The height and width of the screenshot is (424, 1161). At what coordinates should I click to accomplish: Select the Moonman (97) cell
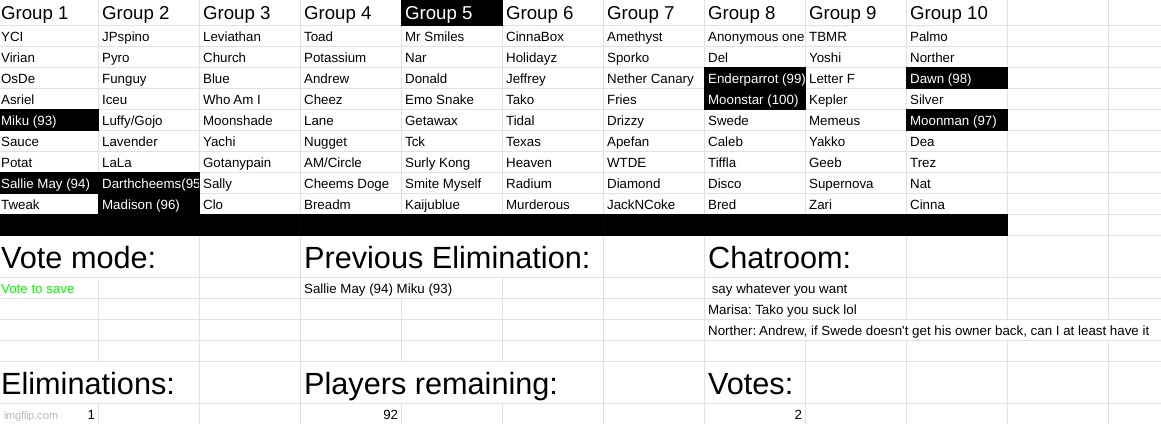(x=956, y=121)
